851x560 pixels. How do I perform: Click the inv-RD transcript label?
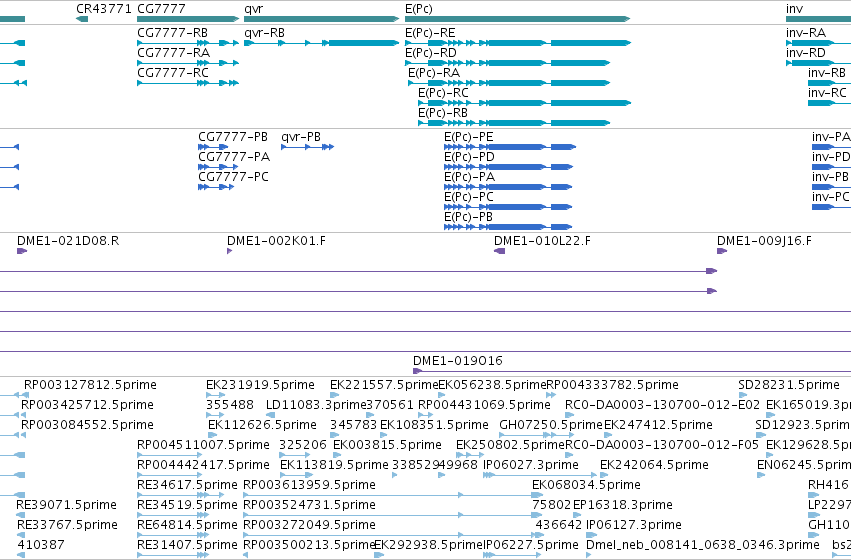(x=805, y=53)
